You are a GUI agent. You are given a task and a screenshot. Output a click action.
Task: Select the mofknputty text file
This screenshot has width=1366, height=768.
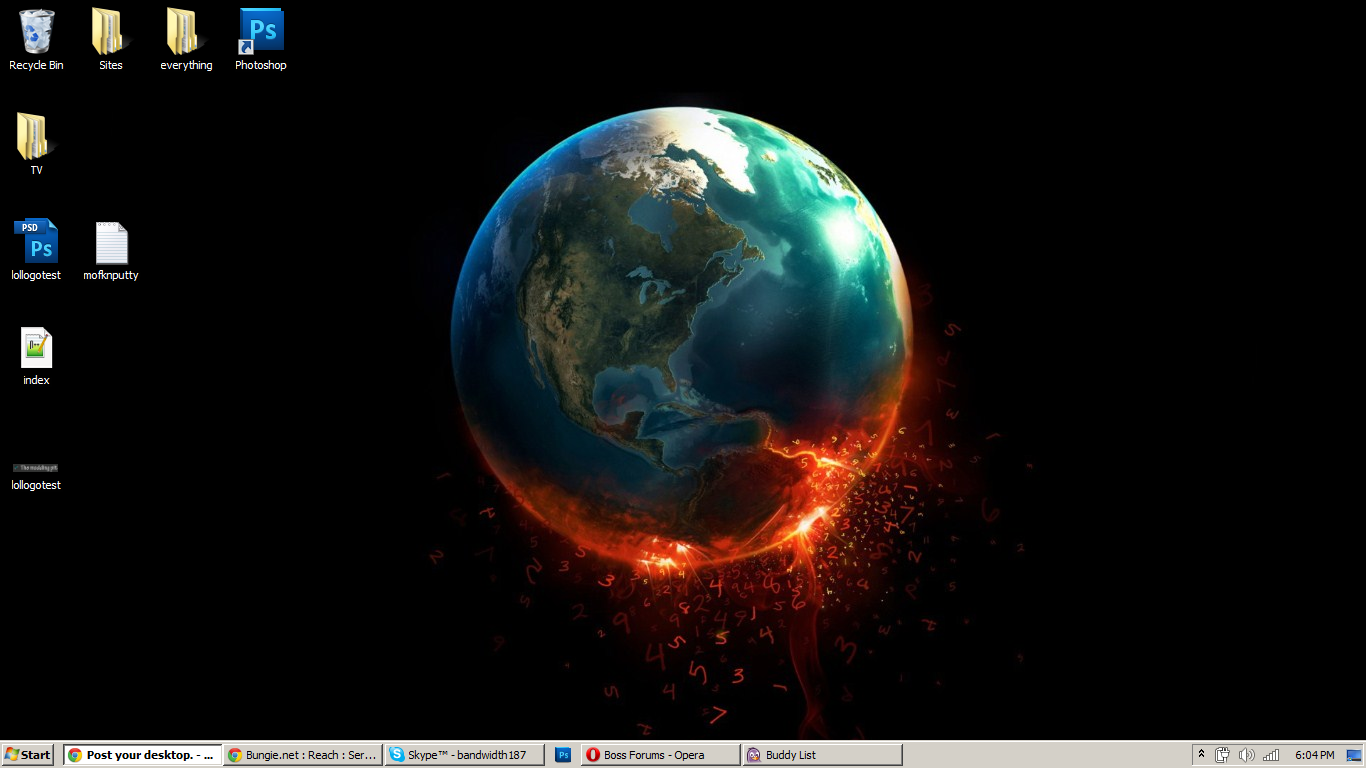(111, 243)
